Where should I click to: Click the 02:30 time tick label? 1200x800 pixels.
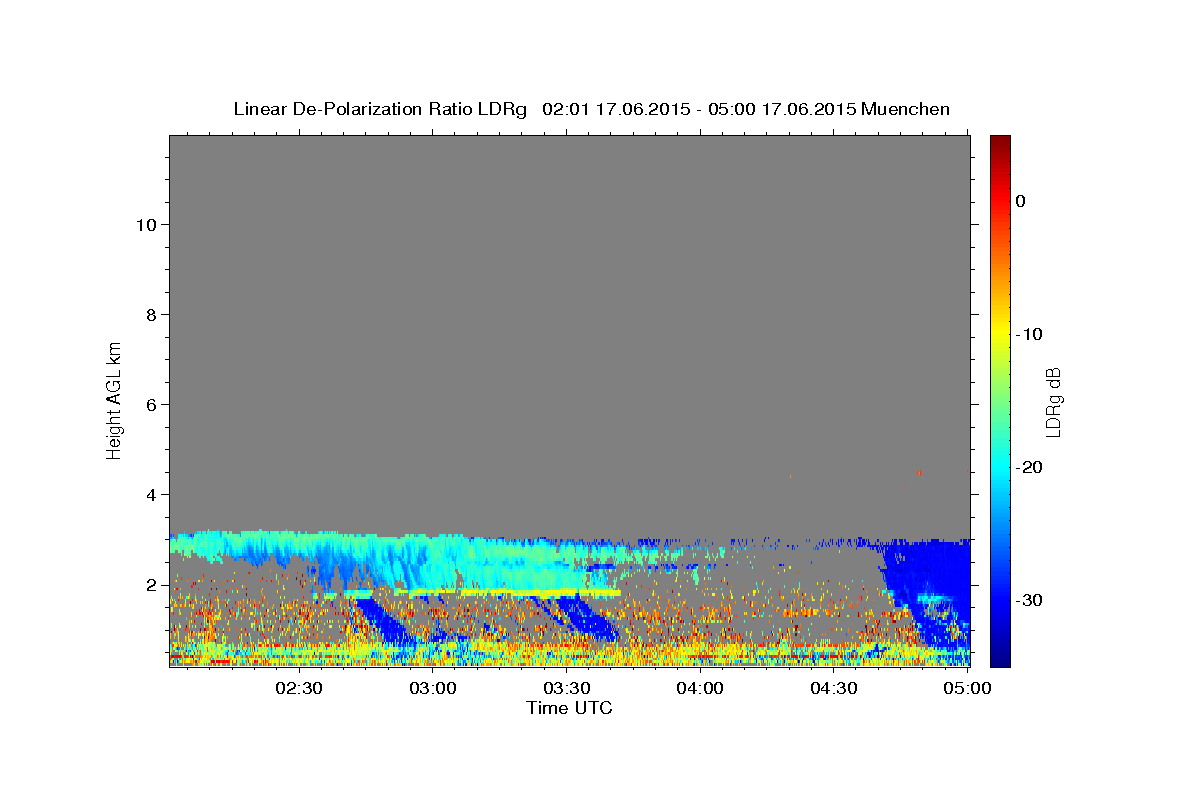(x=299, y=688)
